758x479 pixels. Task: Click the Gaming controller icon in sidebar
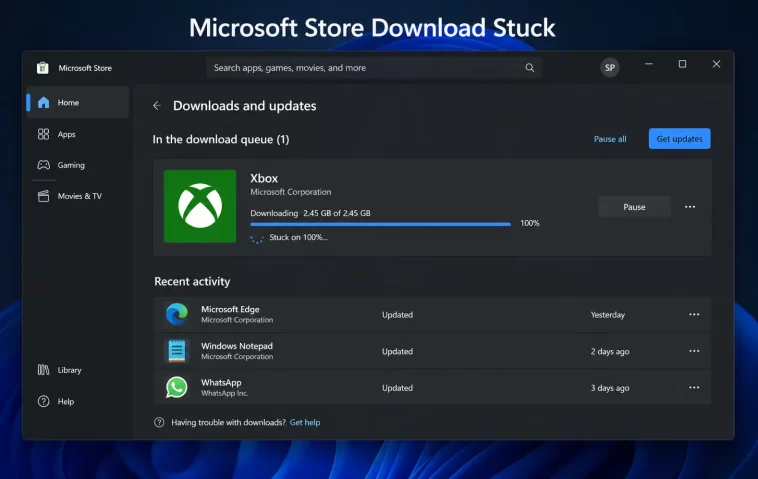pos(44,165)
